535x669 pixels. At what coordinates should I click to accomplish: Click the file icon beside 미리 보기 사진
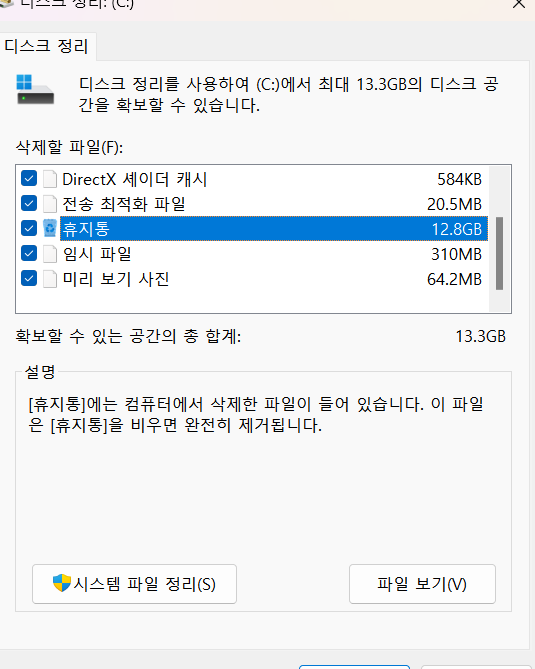[50, 279]
